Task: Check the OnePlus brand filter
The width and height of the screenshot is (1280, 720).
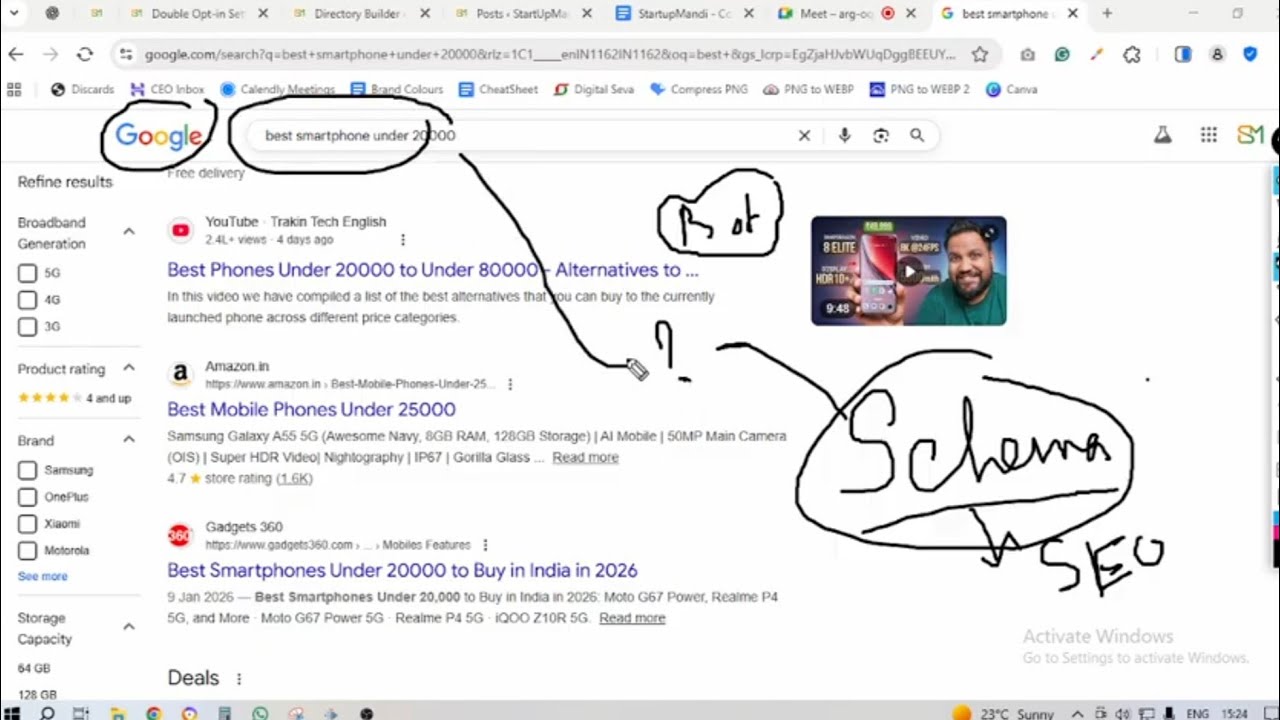Action: tap(27, 497)
